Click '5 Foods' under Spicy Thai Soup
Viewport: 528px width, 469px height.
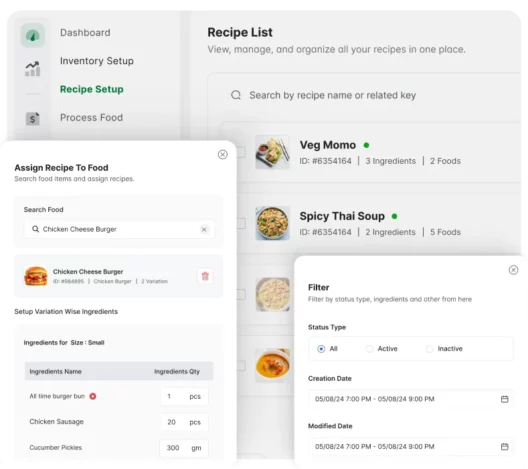(x=445, y=232)
